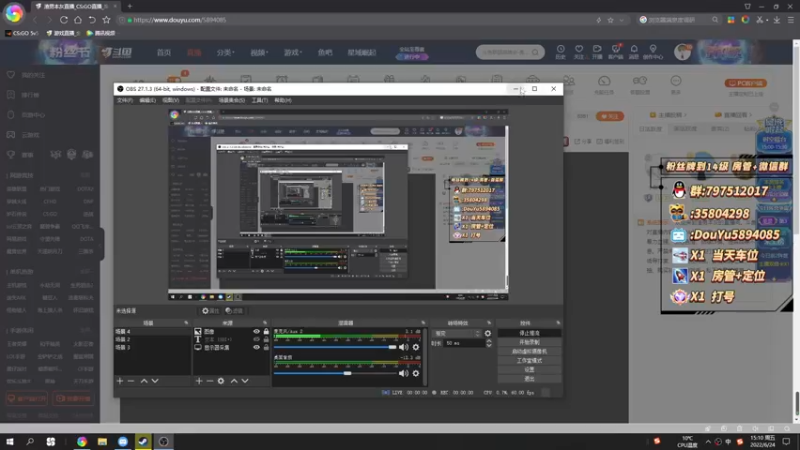Open OBS 编辑(E) menu

tap(147, 101)
